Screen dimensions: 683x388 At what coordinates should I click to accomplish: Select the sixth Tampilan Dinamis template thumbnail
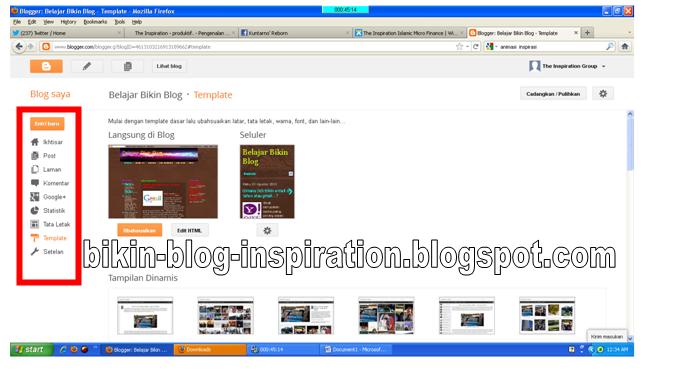tap(547, 316)
